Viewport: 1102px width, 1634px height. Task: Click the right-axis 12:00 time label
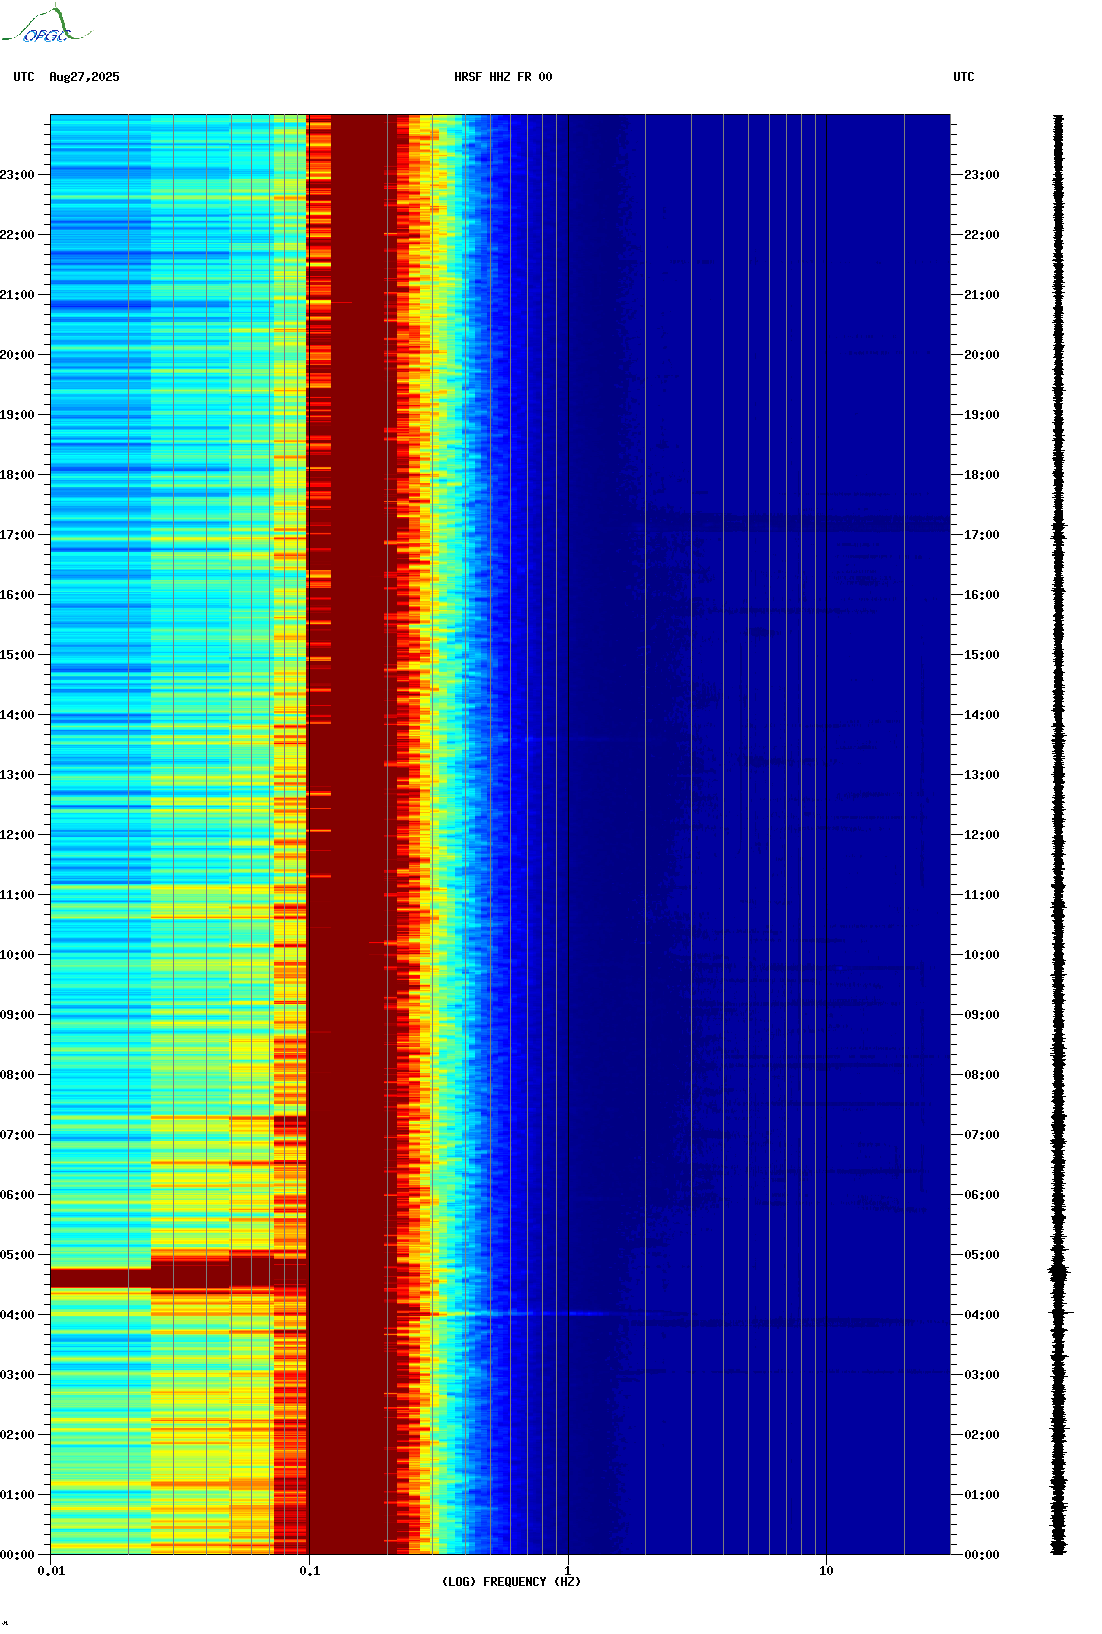(982, 835)
